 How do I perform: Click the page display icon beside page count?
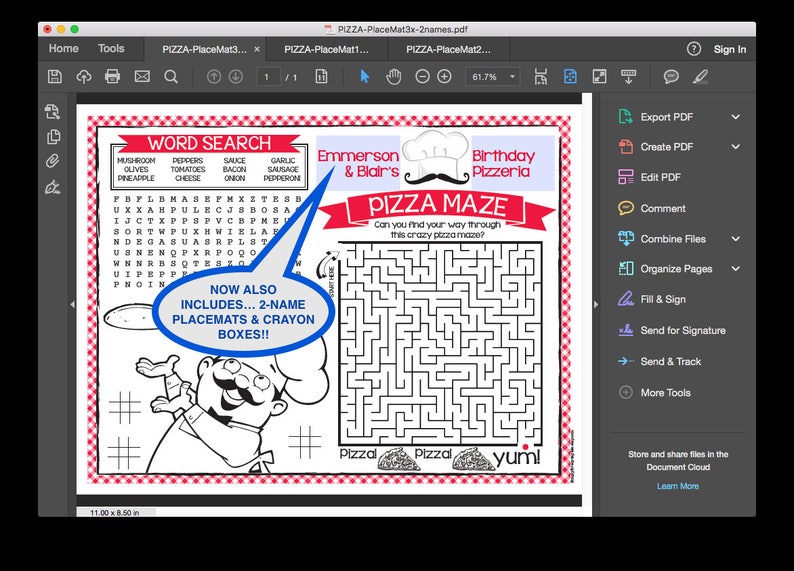click(321, 76)
